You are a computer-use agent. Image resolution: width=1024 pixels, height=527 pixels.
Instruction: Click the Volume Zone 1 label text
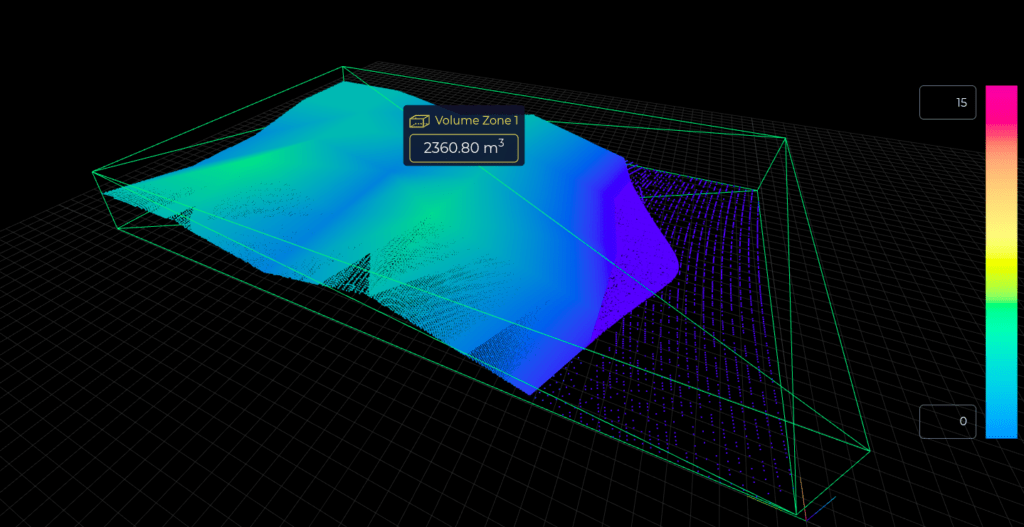476,120
